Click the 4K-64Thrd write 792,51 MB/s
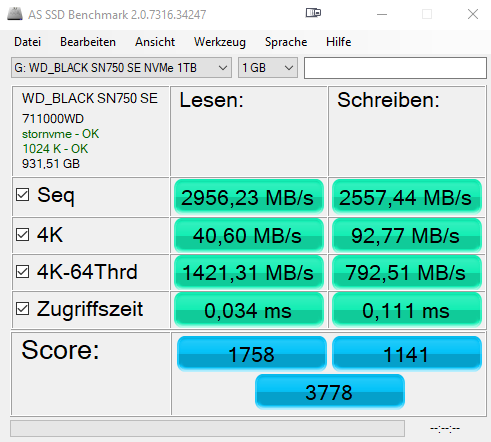 [407, 272]
